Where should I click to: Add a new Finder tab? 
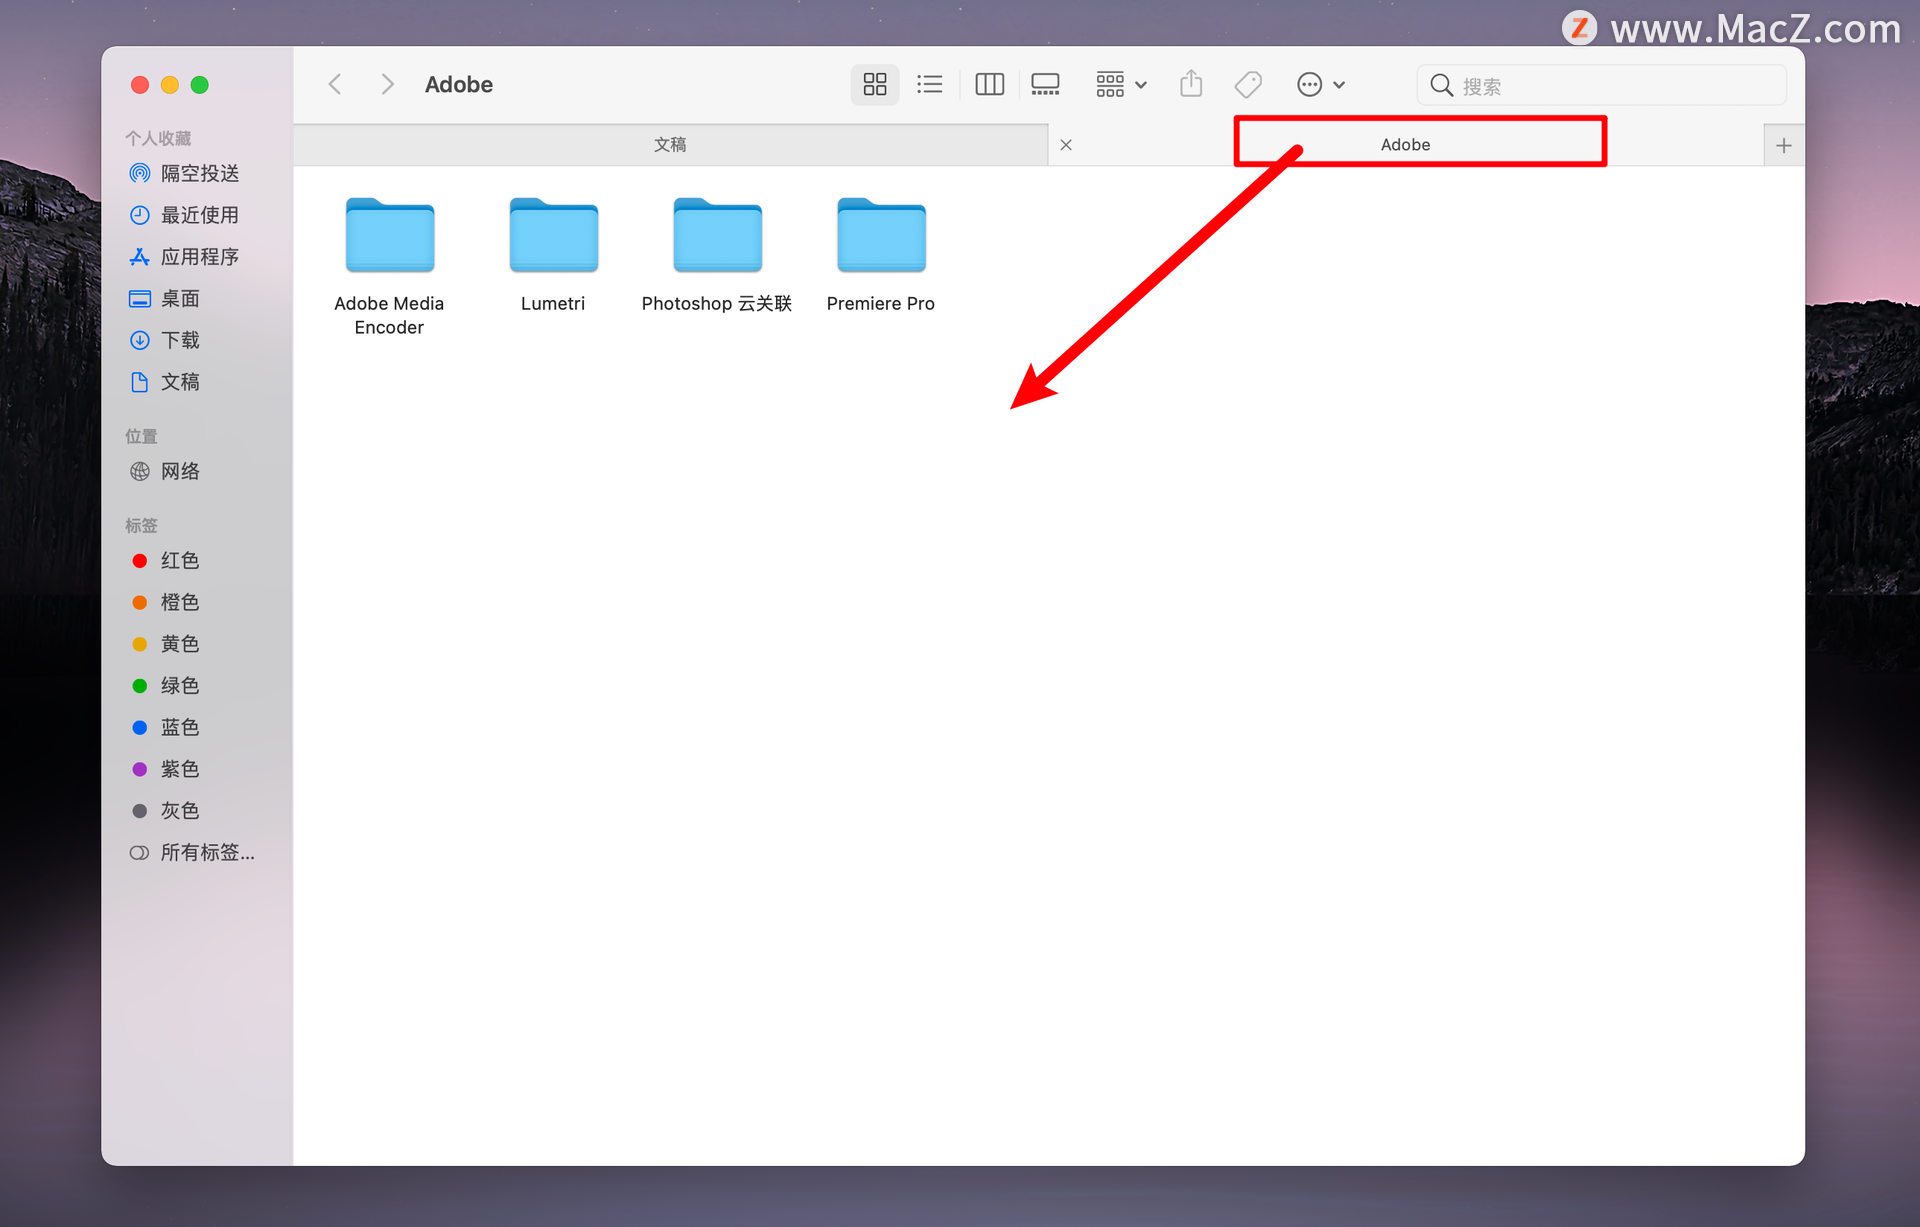(x=1784, y=146)
